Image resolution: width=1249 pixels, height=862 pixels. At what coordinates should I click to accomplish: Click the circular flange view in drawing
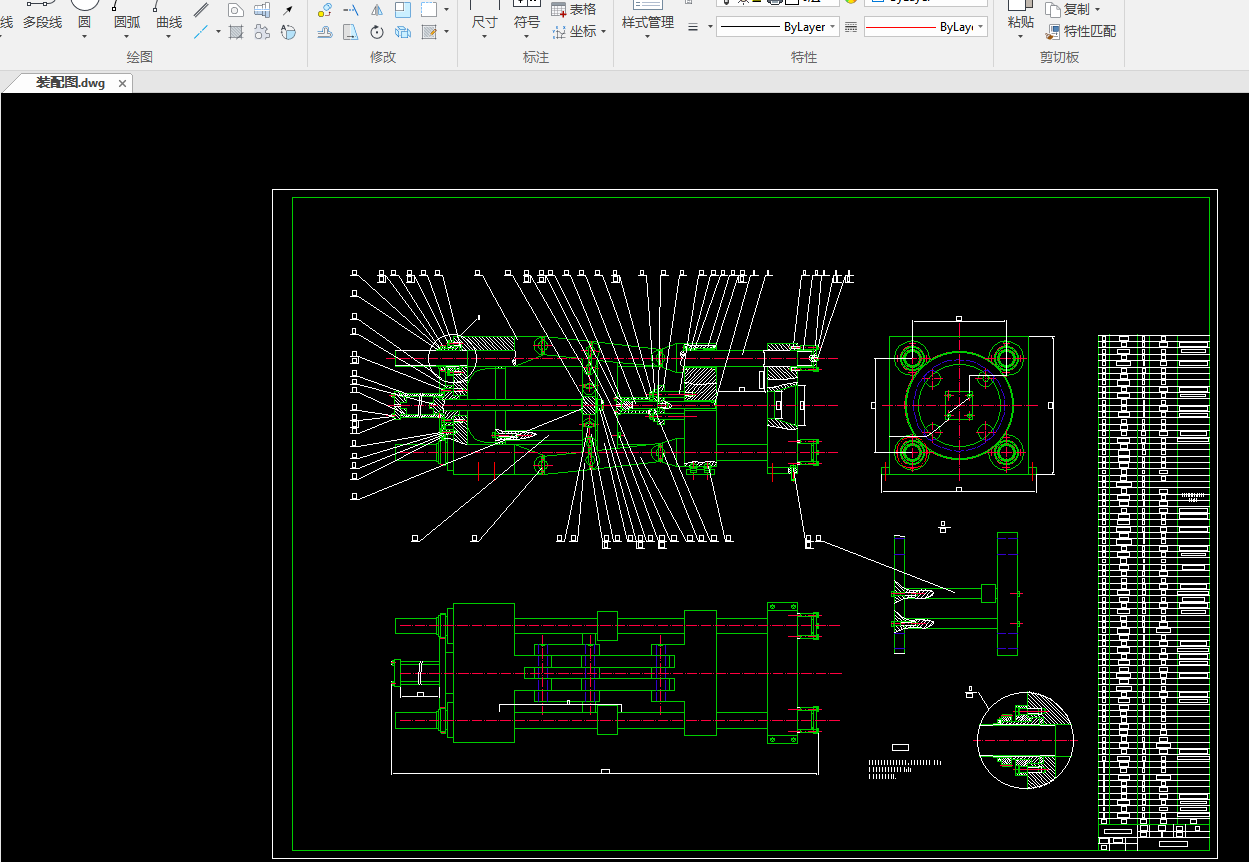coord(959,404)
